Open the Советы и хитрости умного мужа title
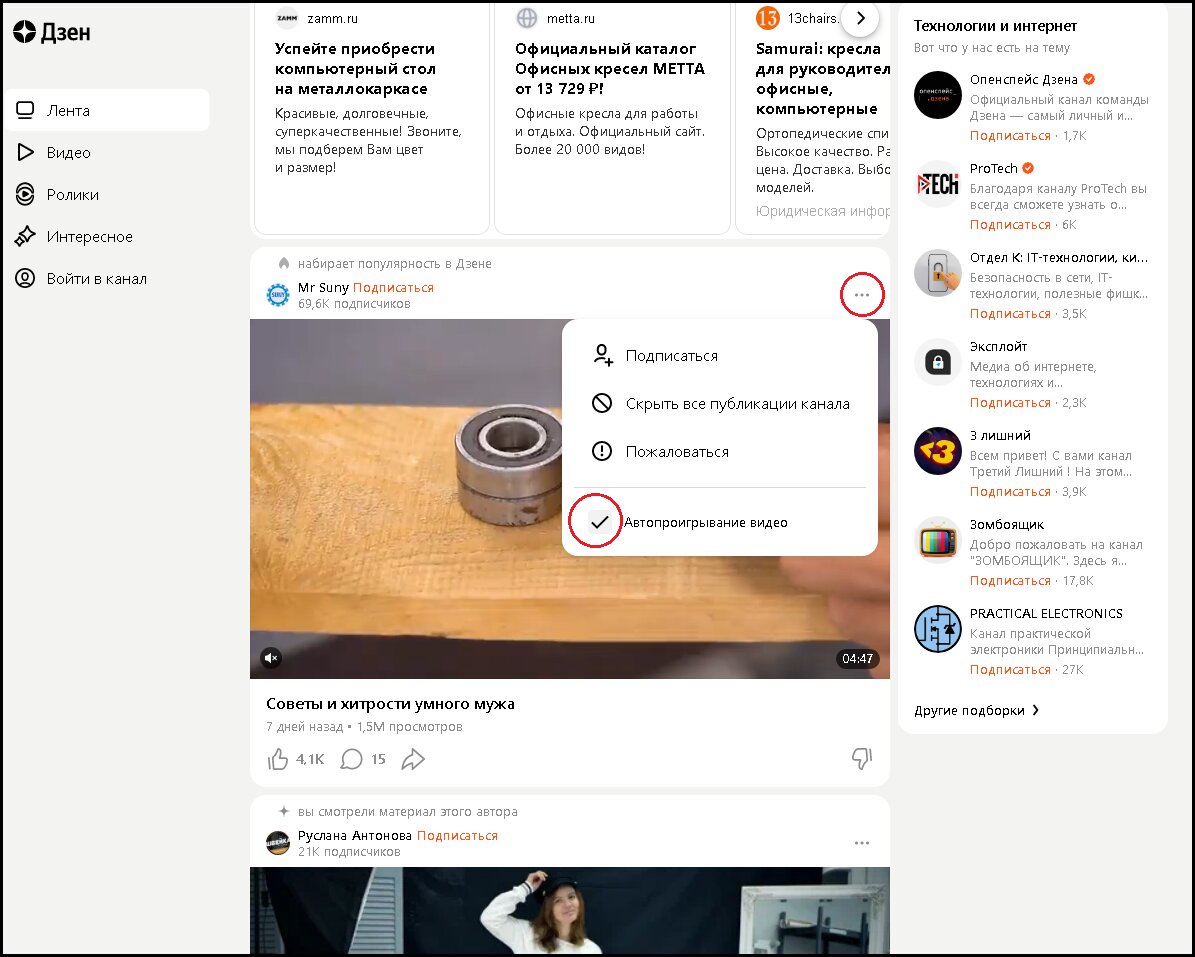 (390, 704)
